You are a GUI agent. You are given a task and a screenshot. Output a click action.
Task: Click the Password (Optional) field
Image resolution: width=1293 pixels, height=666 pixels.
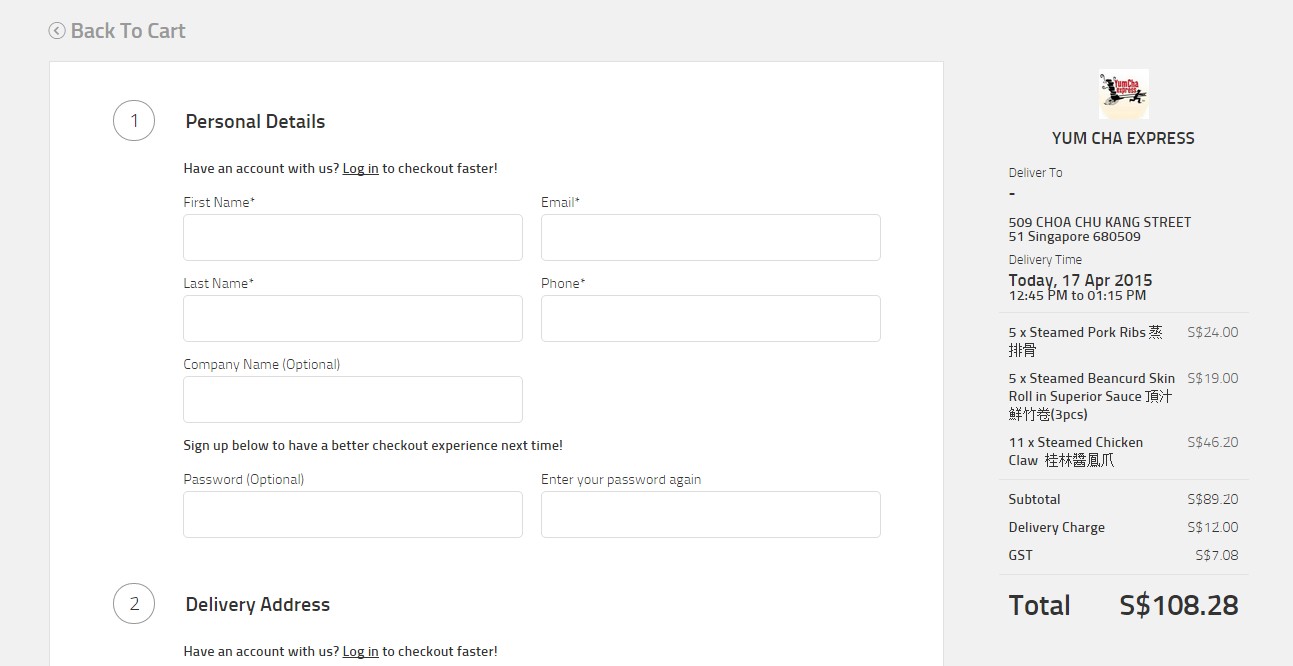click(x=352, y=514)
